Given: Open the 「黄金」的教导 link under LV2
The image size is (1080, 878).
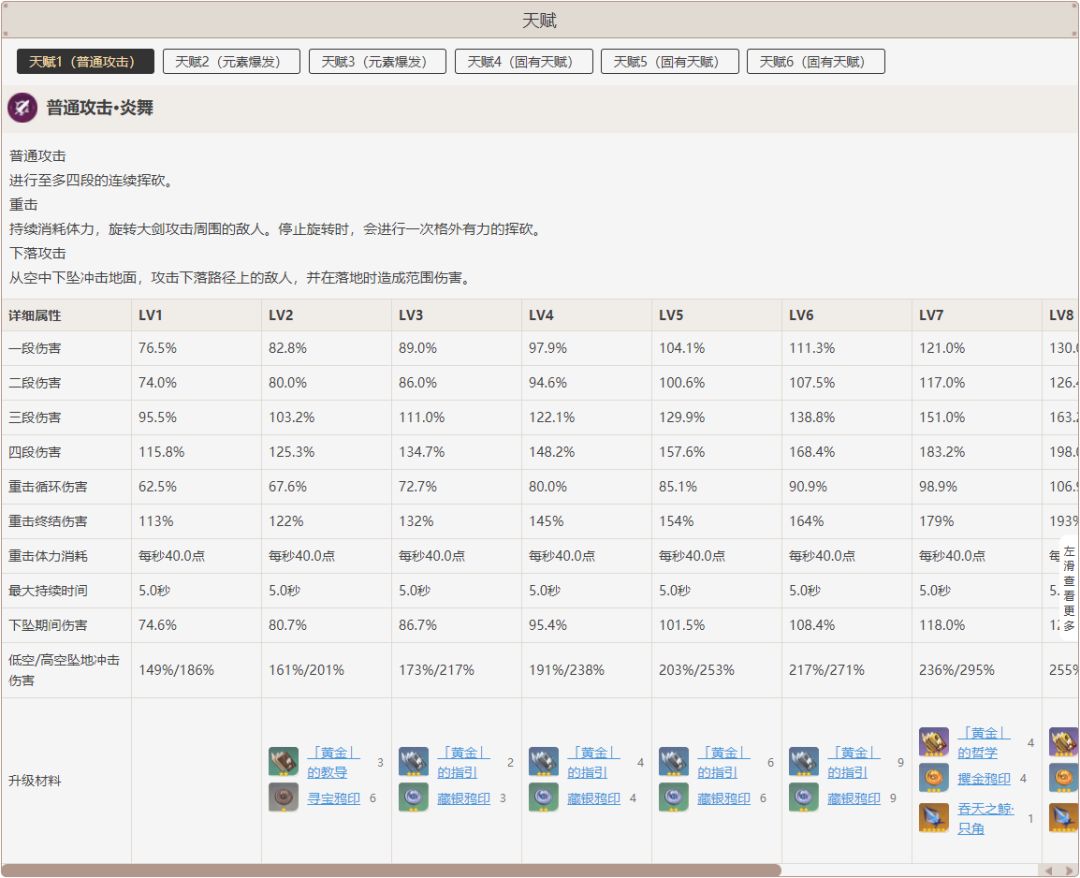Looking at the screenshot, I should (x=333, y=762).
